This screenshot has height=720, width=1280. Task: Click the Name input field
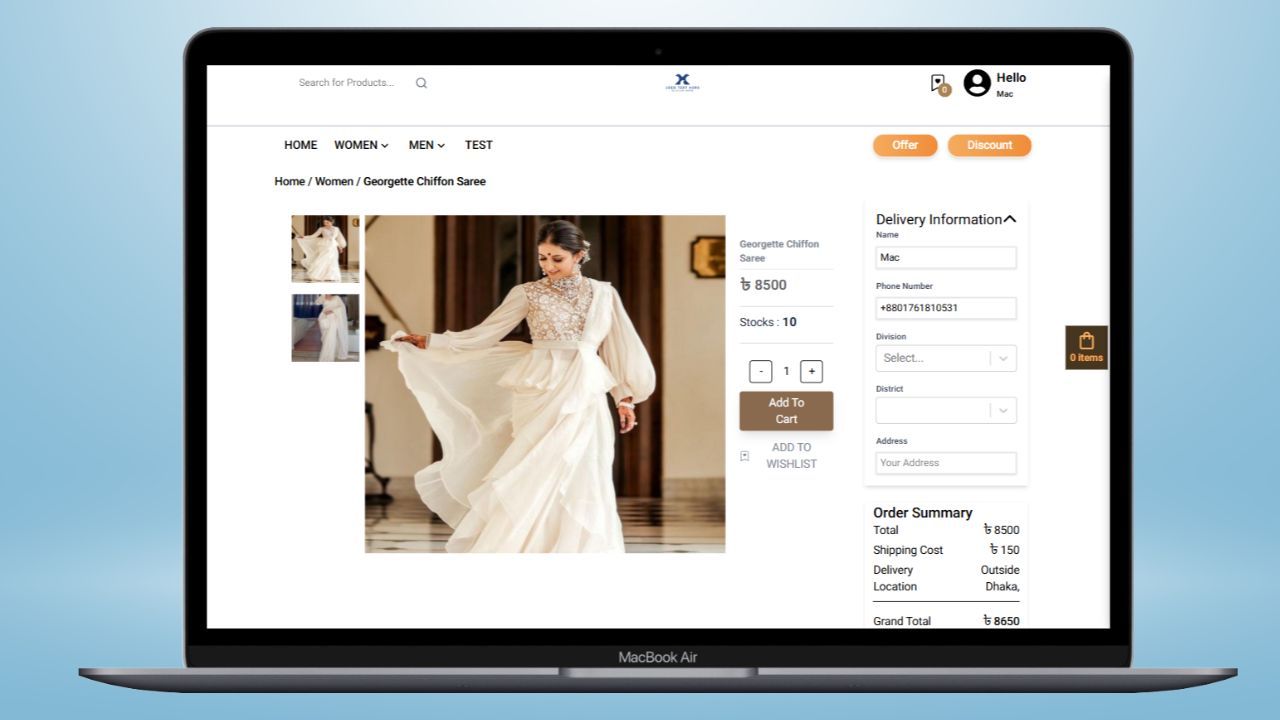click(946, 258)
